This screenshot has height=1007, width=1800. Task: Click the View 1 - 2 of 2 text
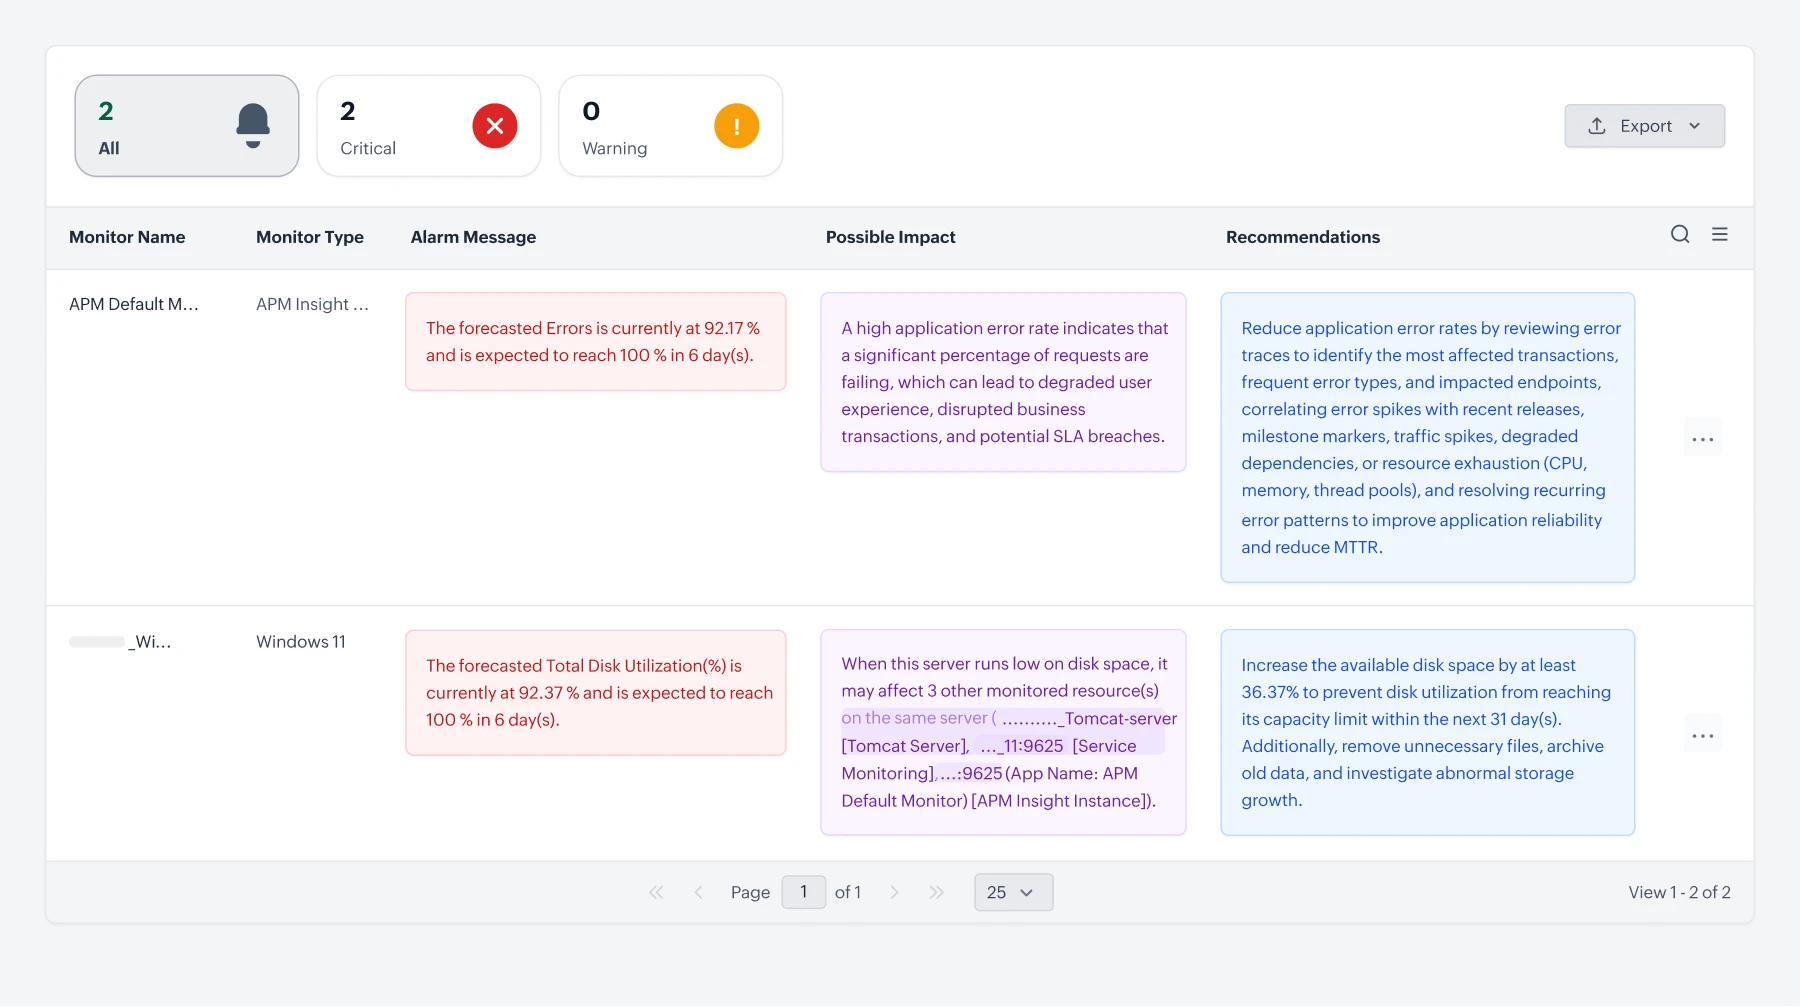[1679, 892]
